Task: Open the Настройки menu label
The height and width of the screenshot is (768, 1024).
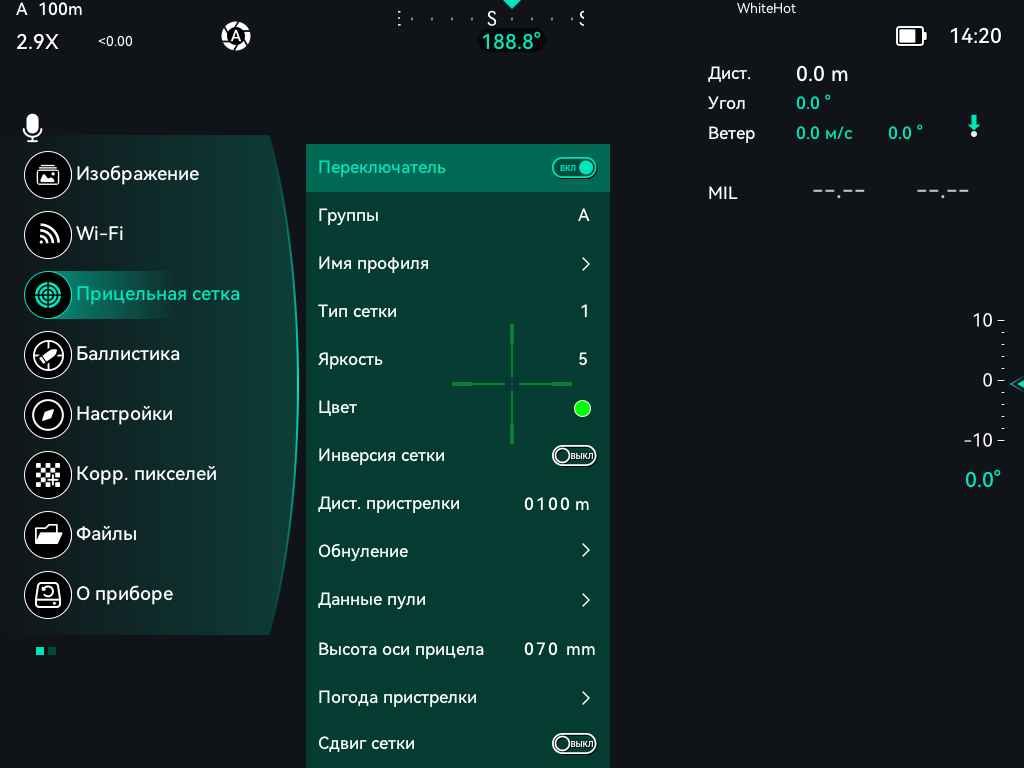Action: [125, 414]
